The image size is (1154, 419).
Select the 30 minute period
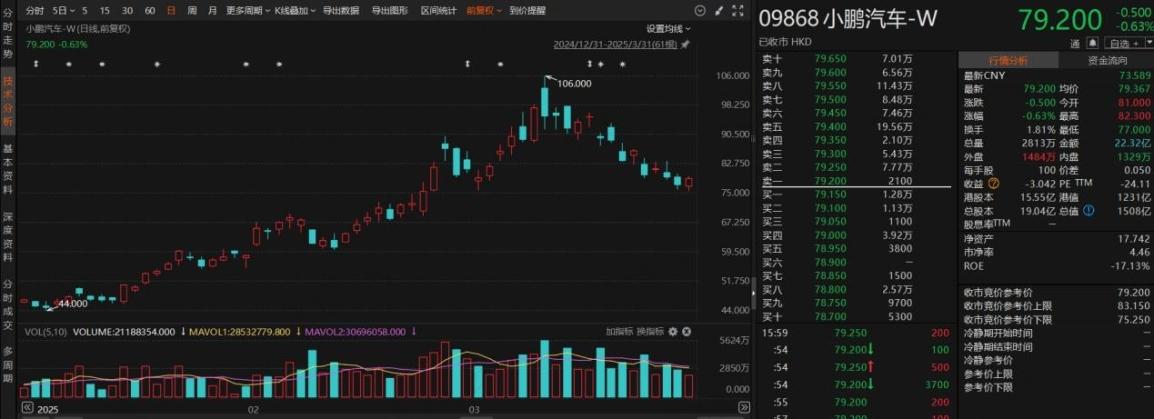(x=127, y=11)
